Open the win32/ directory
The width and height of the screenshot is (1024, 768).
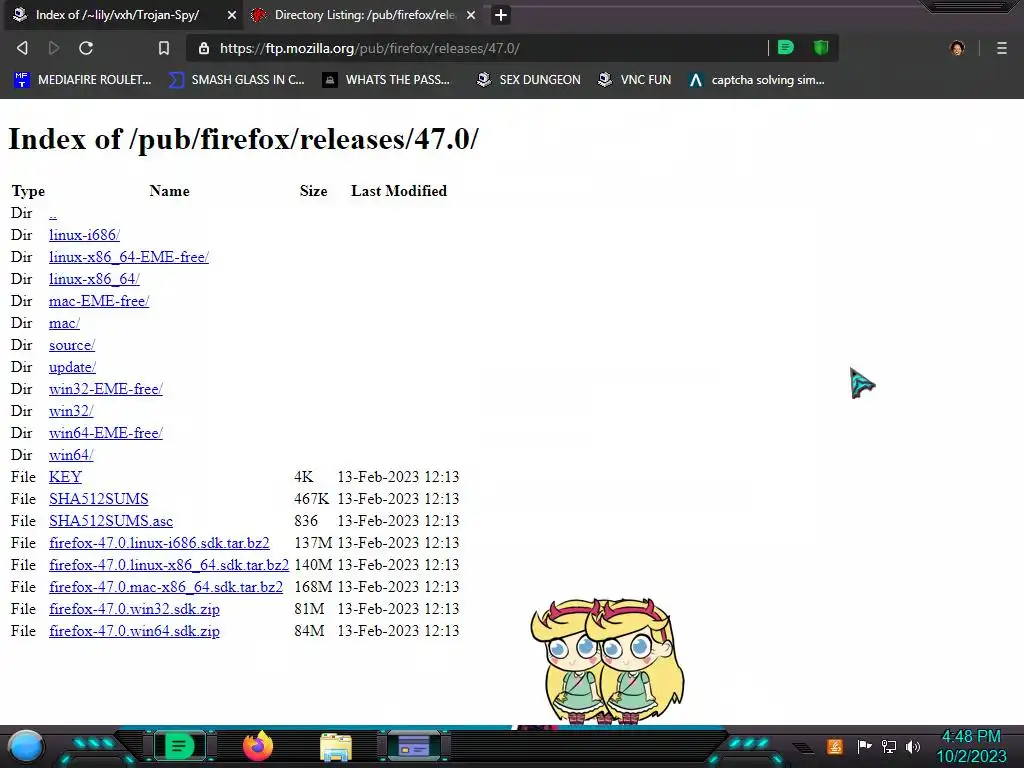(x=71, y=411)
